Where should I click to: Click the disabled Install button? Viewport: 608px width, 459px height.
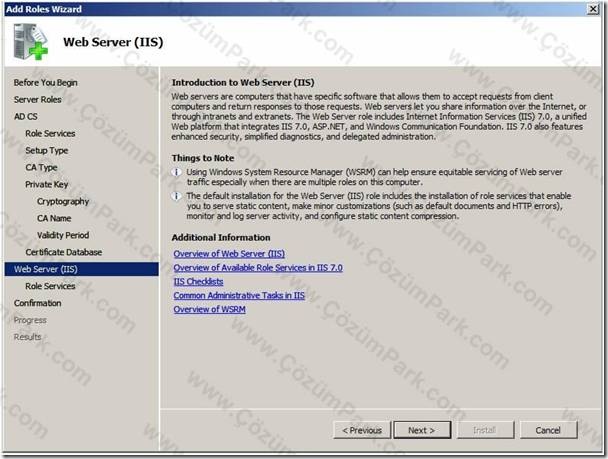point(485,430)
